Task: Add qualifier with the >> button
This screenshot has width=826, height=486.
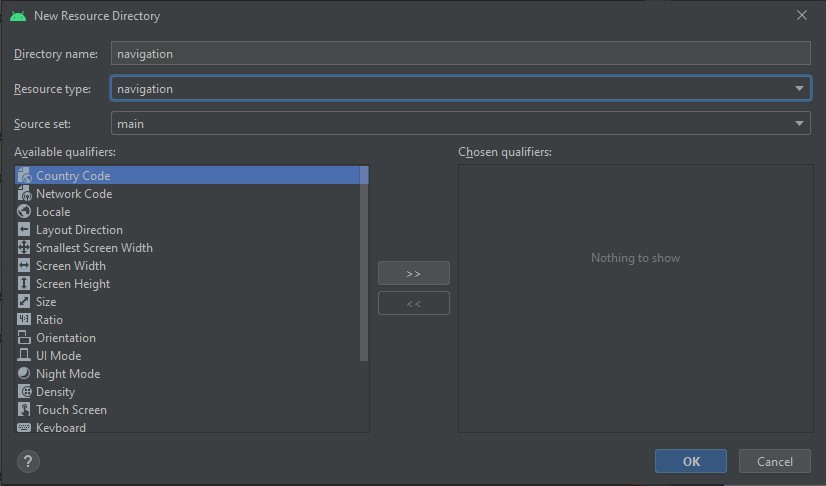Action: coord(414,273)
